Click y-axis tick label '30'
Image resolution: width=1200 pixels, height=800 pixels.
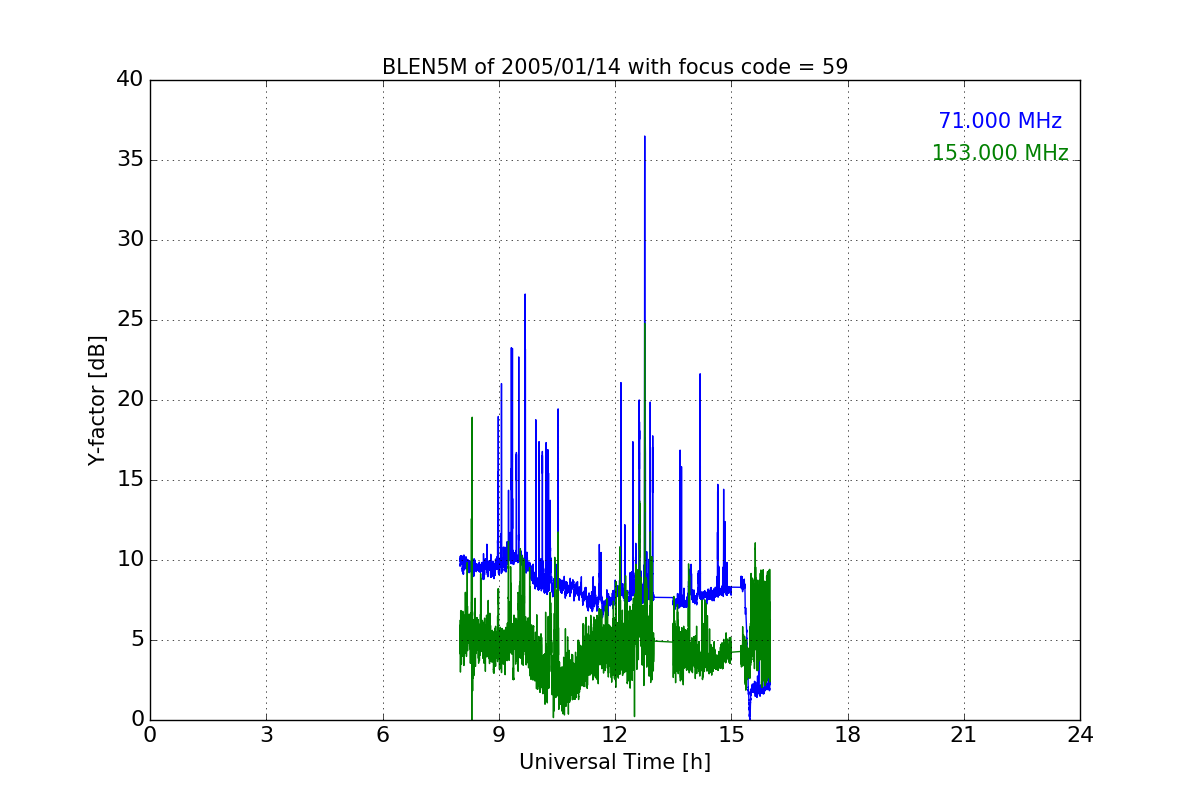130,240
